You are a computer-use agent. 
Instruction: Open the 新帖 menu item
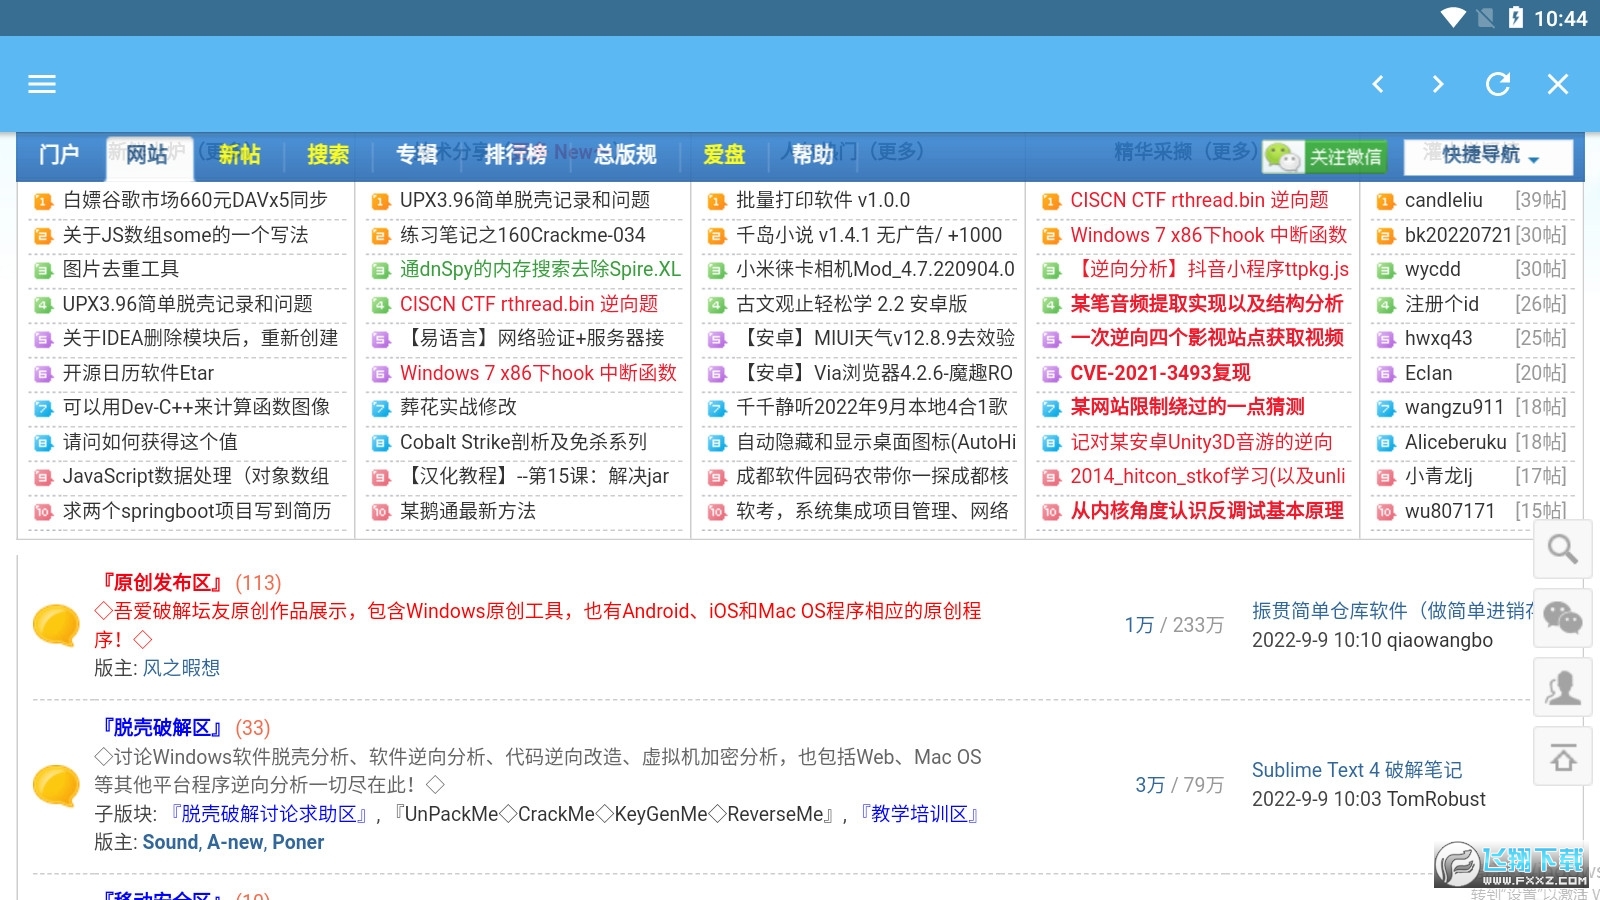click(239, 155)
